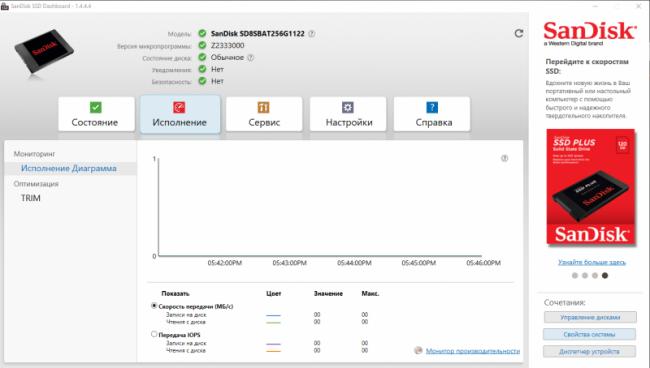Viewport: 650px width, 368px height.
Task: Select TRIM in the sidebar
Action: pyautogui.click(x=31, y=198)
